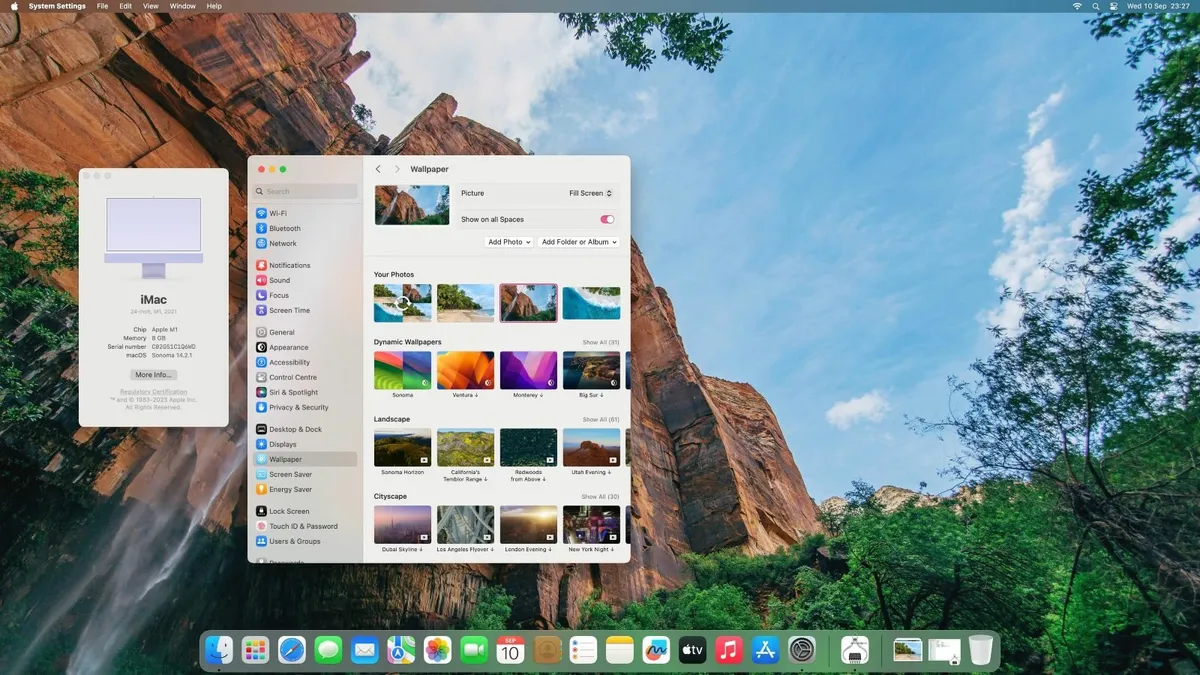This screenshot has height=675, width=1200.
Task: Go forward in System Settings
Action: 397,170
